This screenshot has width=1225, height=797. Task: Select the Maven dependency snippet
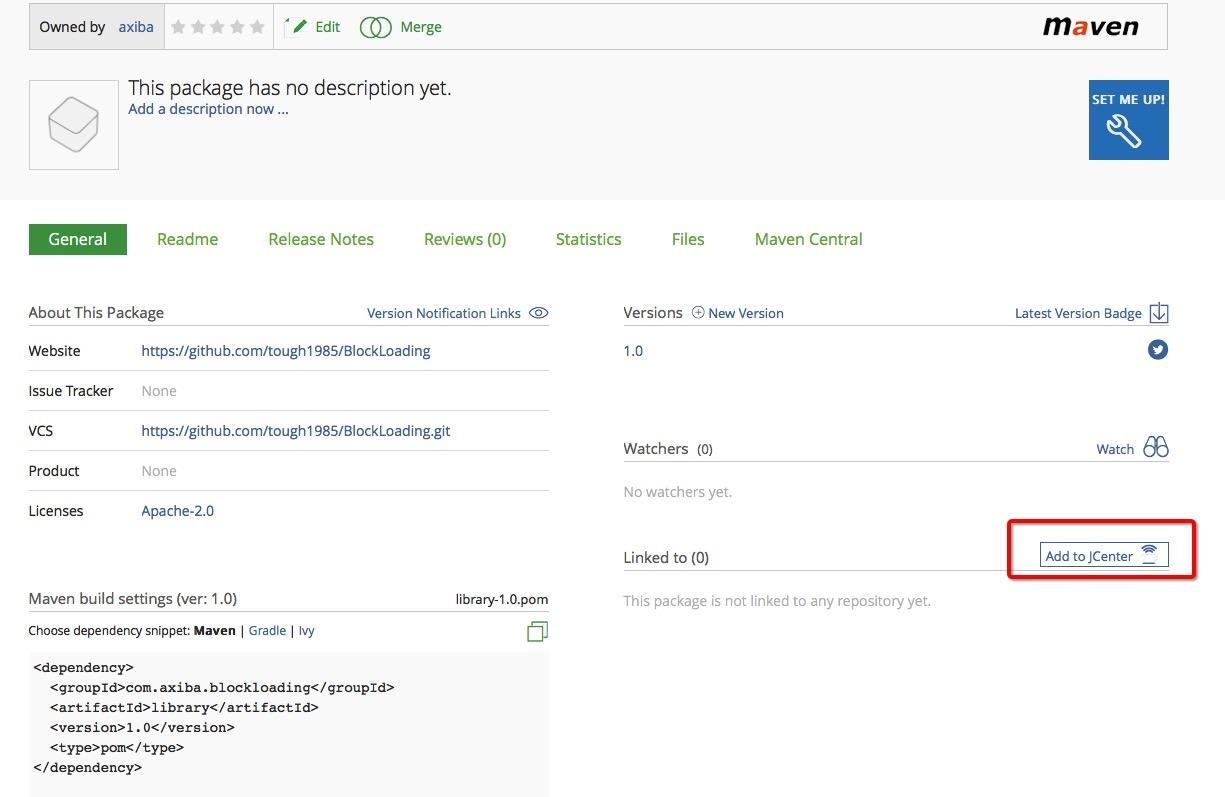click(215, 631)
